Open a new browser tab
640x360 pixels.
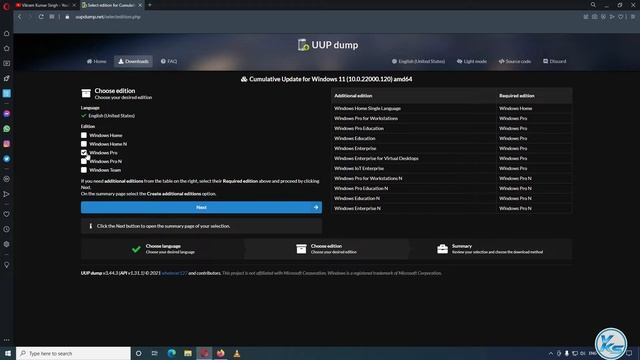point(150,5)
